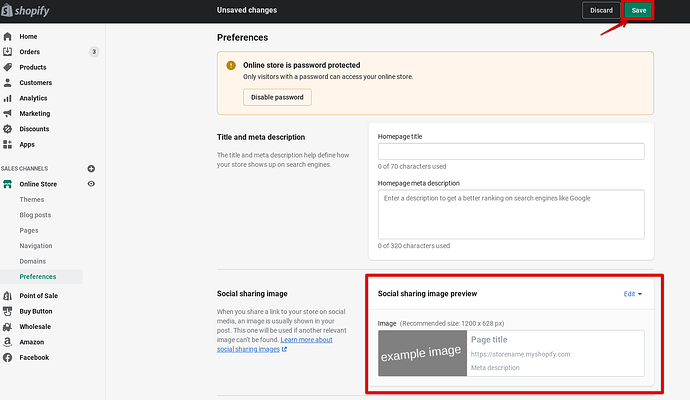Add a sales channel with plus icon
690x400 pixels.
[x=91, y=169]
